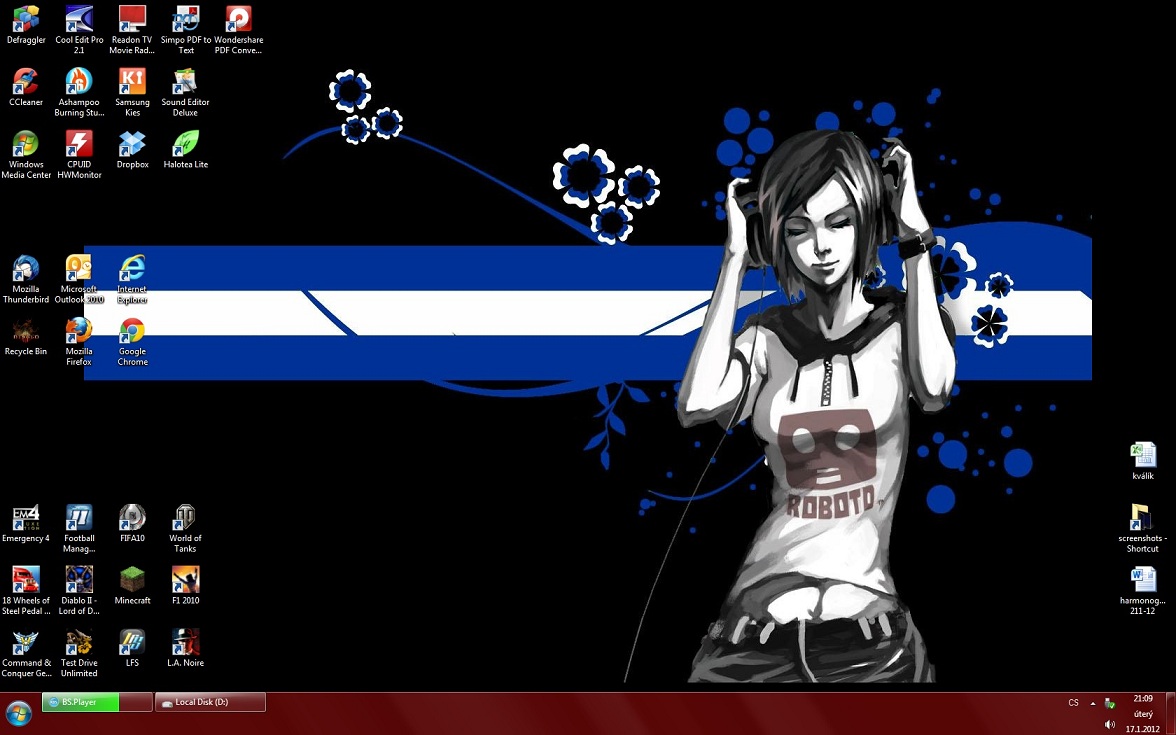Viewport: 1176px width, 735px height.
Task: Switch to BS.Player in the taskbar
Action: (x=97, y=703)
